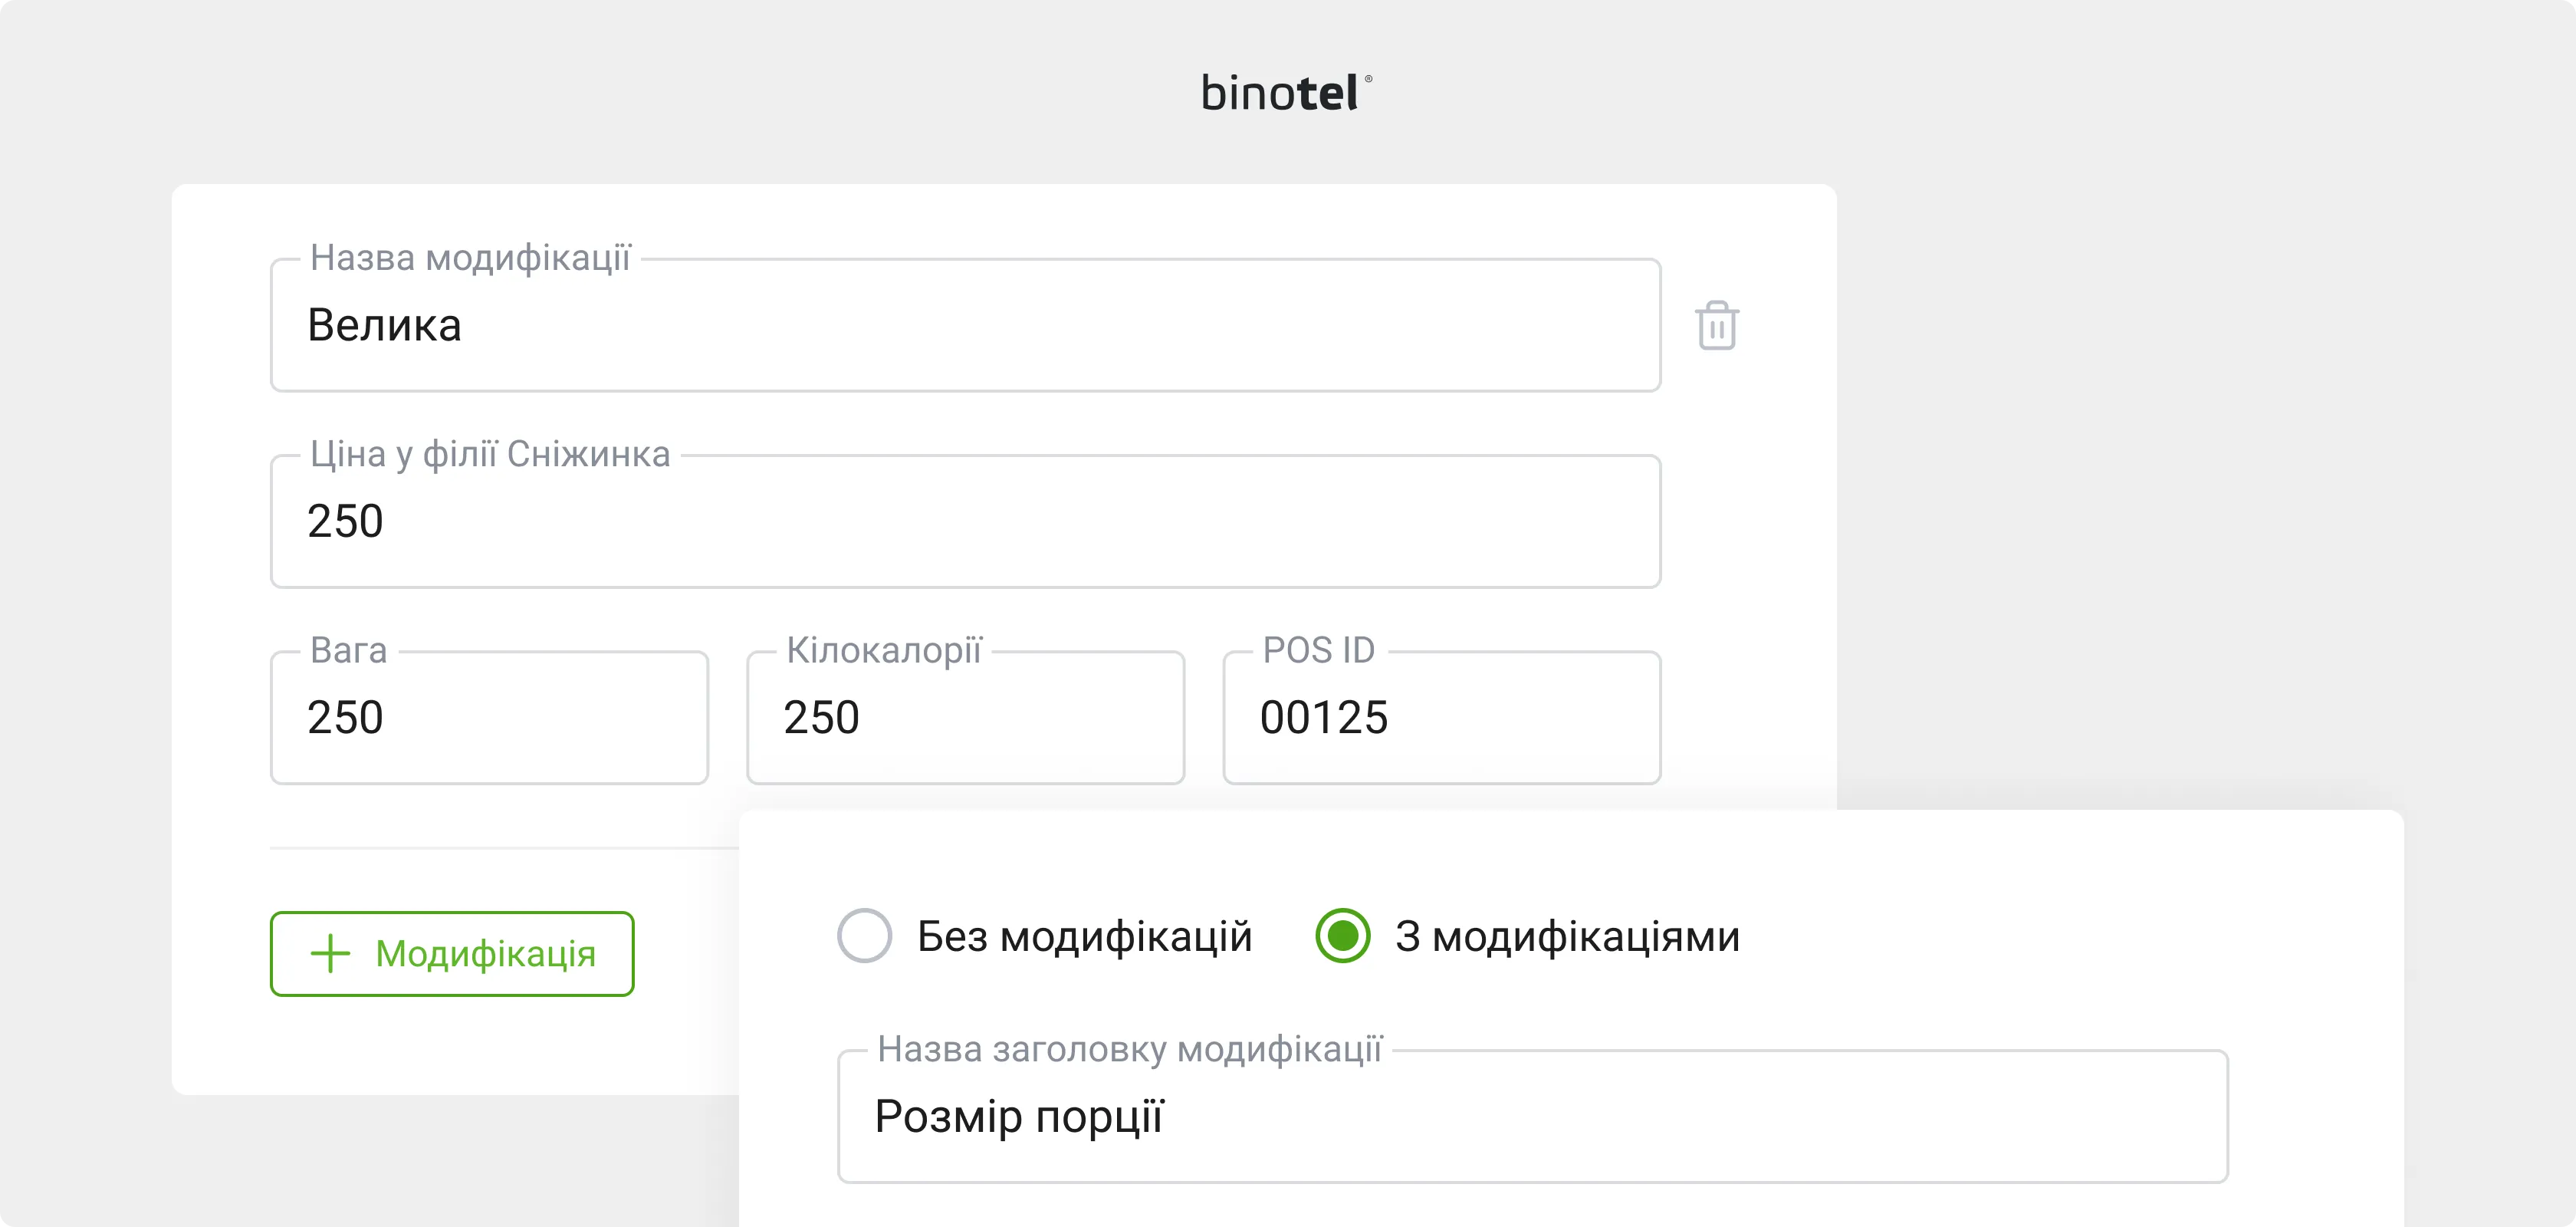Select the 'Без модифікацій' radio button
Viewport: 2576px width, 1227px height.
point(865,936)
